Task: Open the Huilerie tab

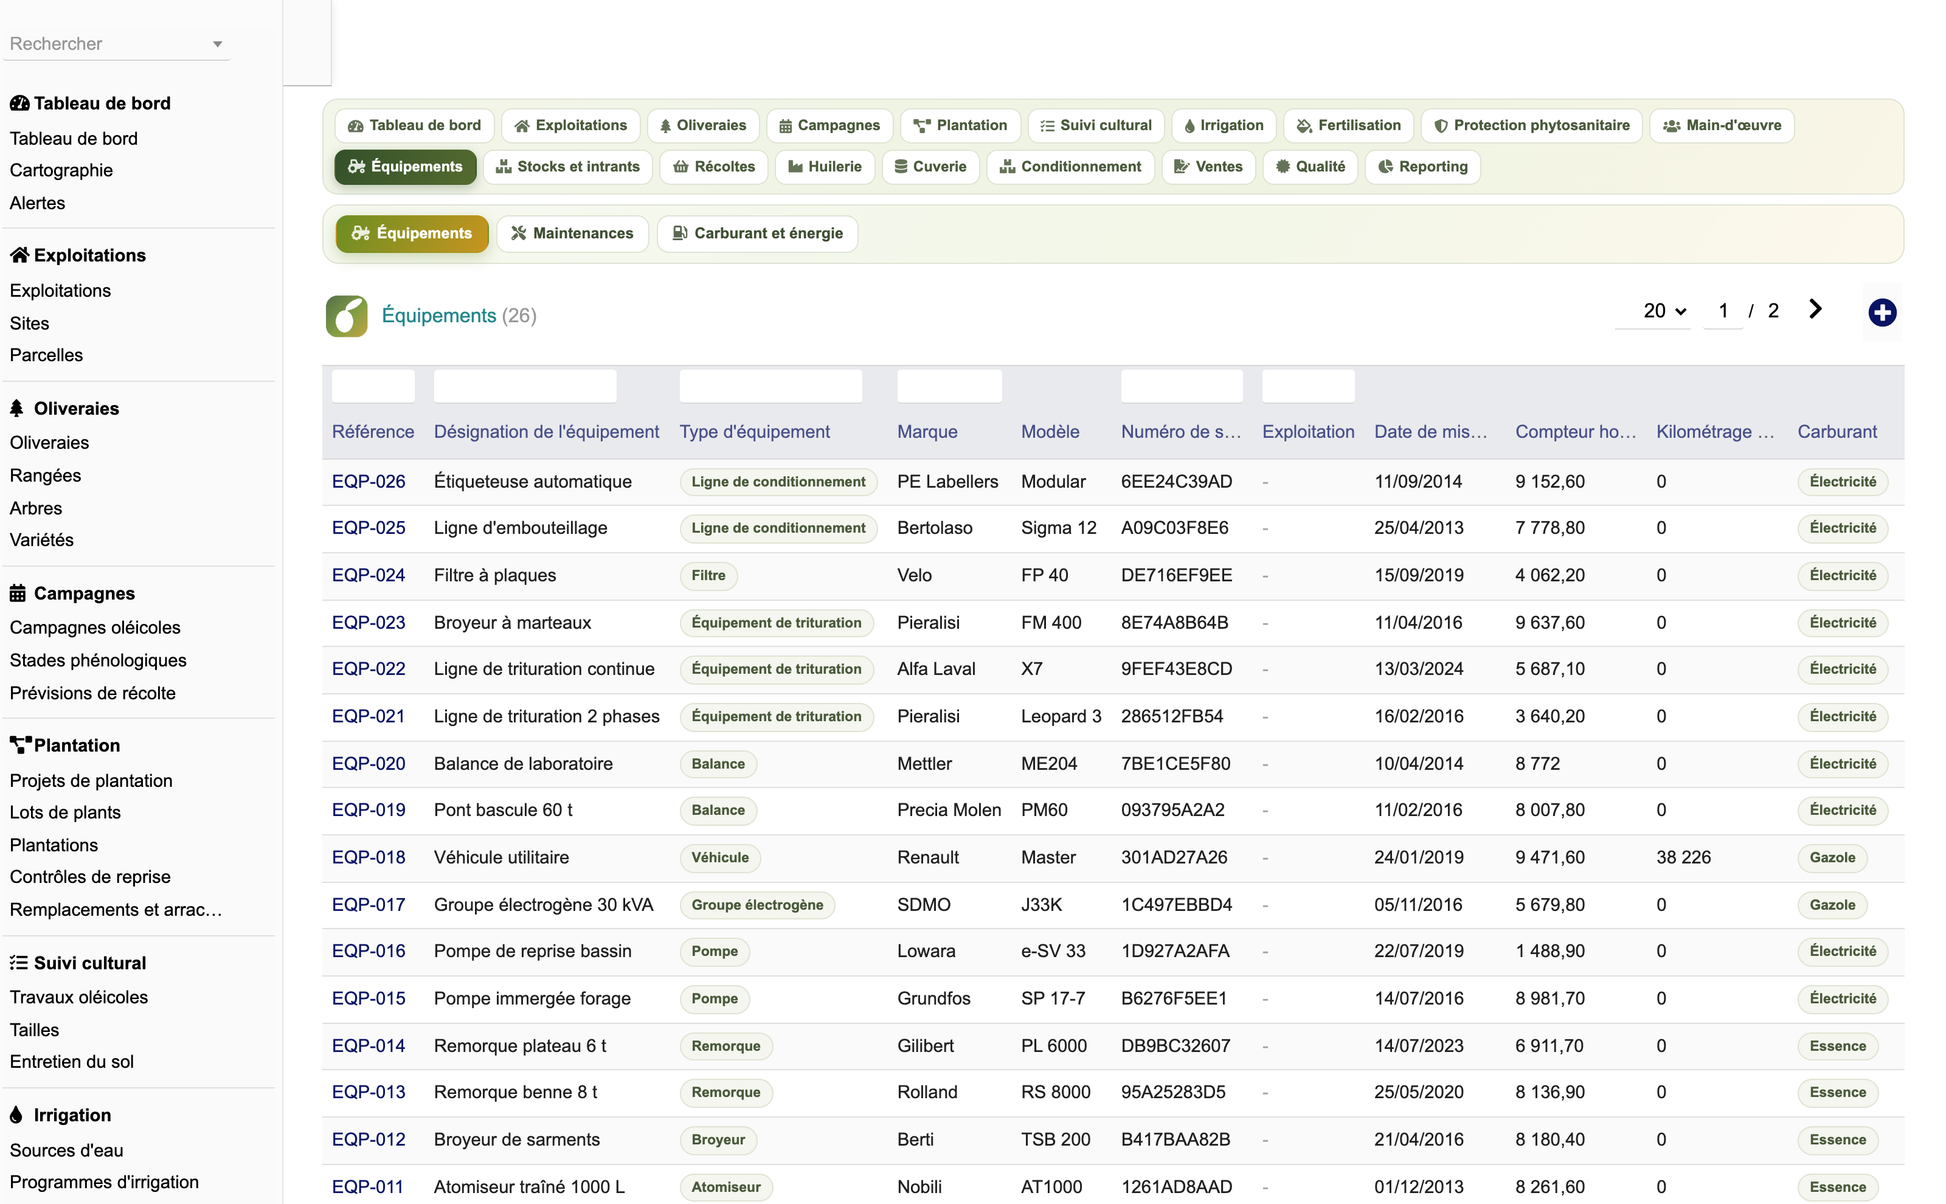Action: 825,166
